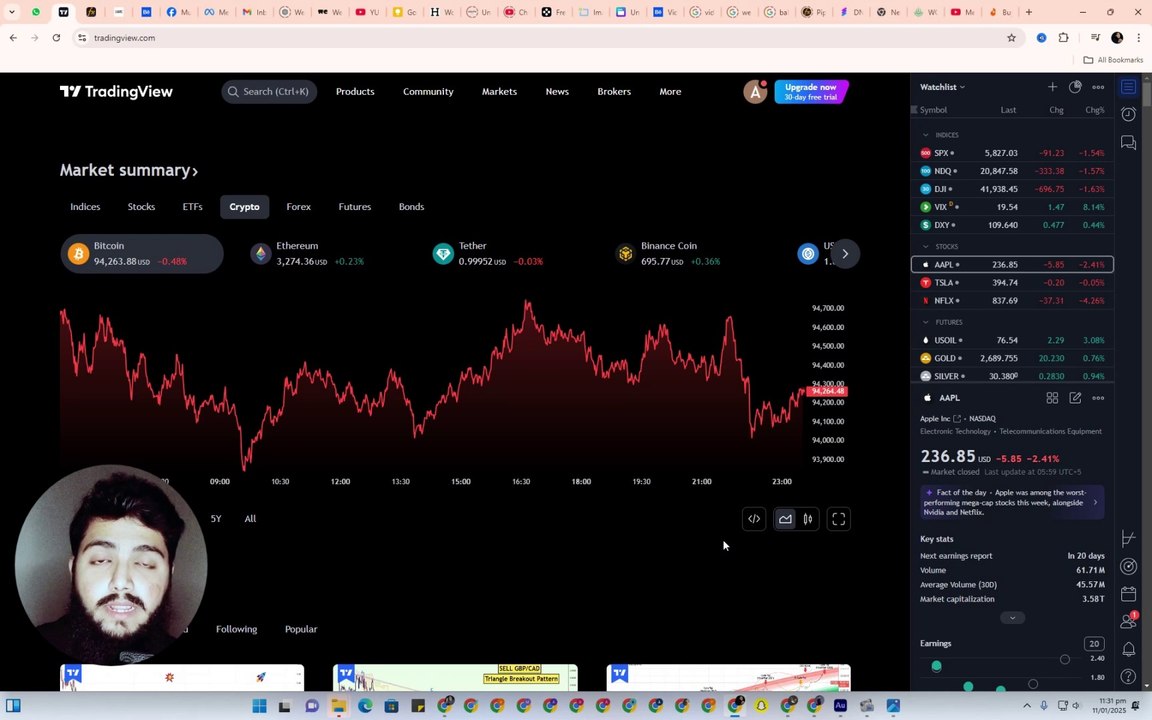Switch to the Indices tab
Image resolution: width=1152 pixels, height=720 pixels.
pos(85,207)
